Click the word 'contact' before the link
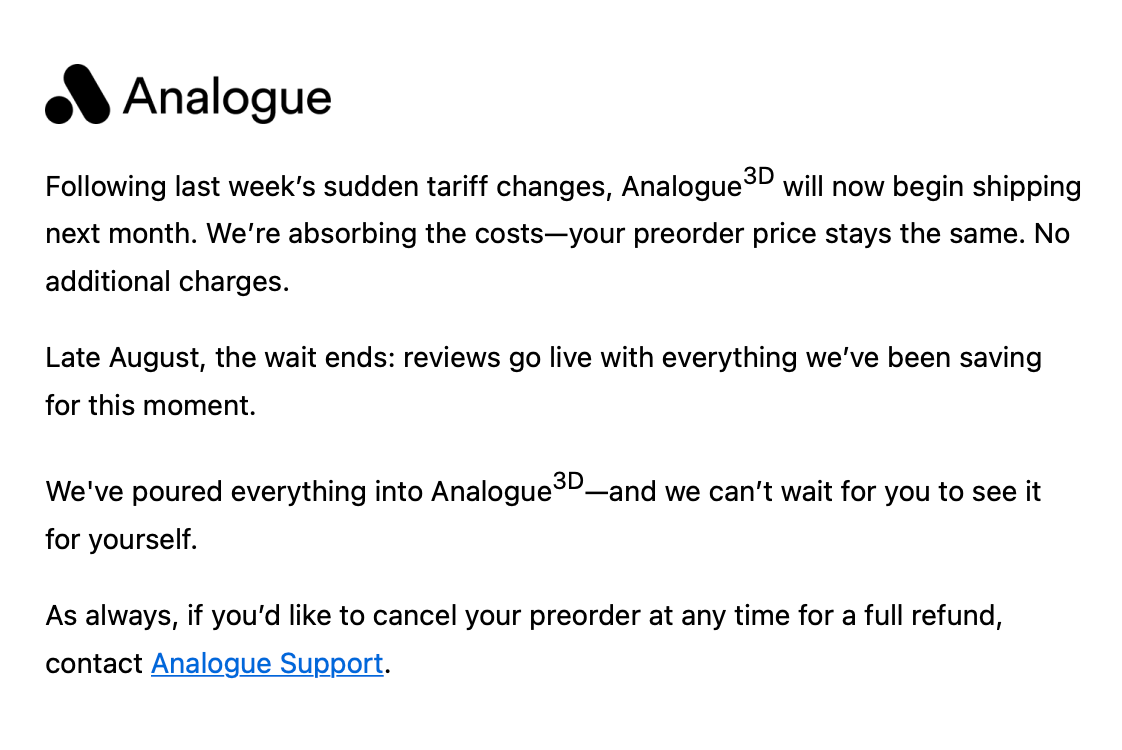This screenshot has width=1122, height=750. 94,663
